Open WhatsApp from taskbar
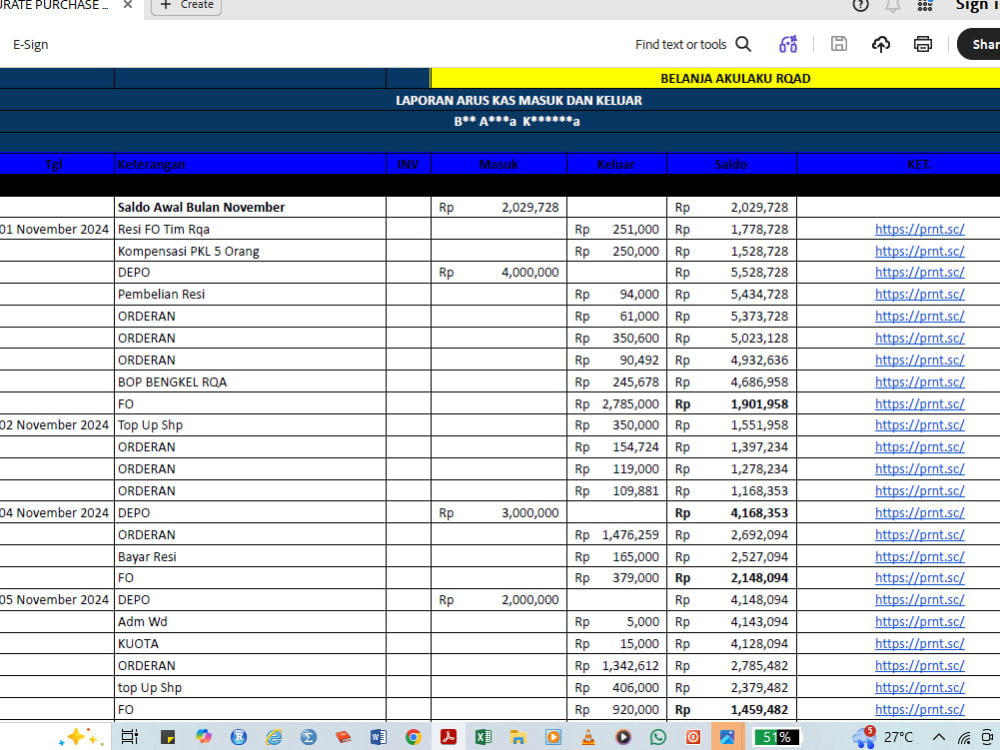This screenshot has width=1000, height=750. coord(658,737)
